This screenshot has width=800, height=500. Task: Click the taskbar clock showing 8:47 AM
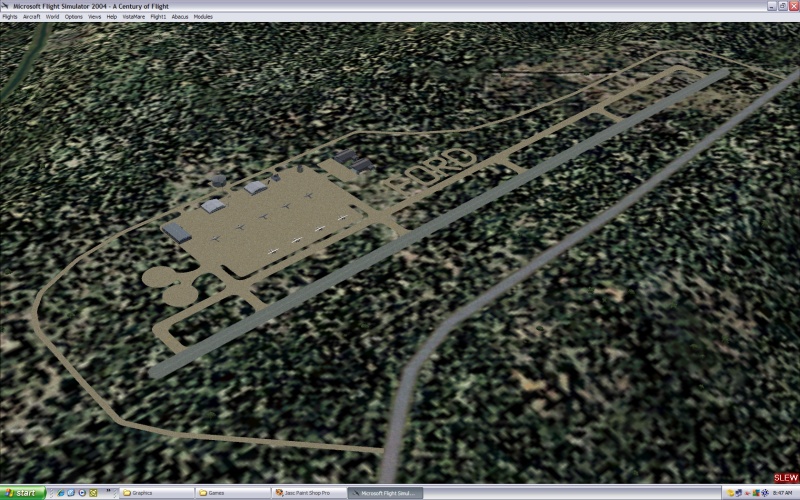point(782,493)
